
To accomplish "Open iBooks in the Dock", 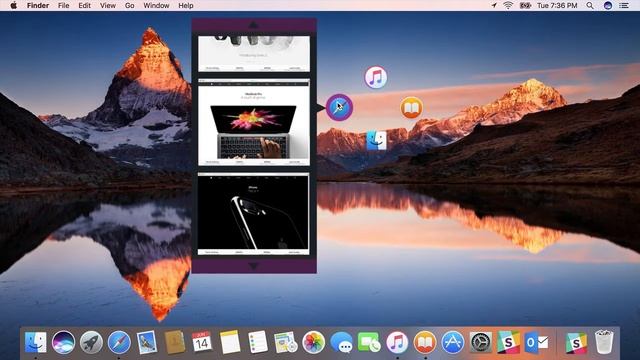I will coord(425,342).
